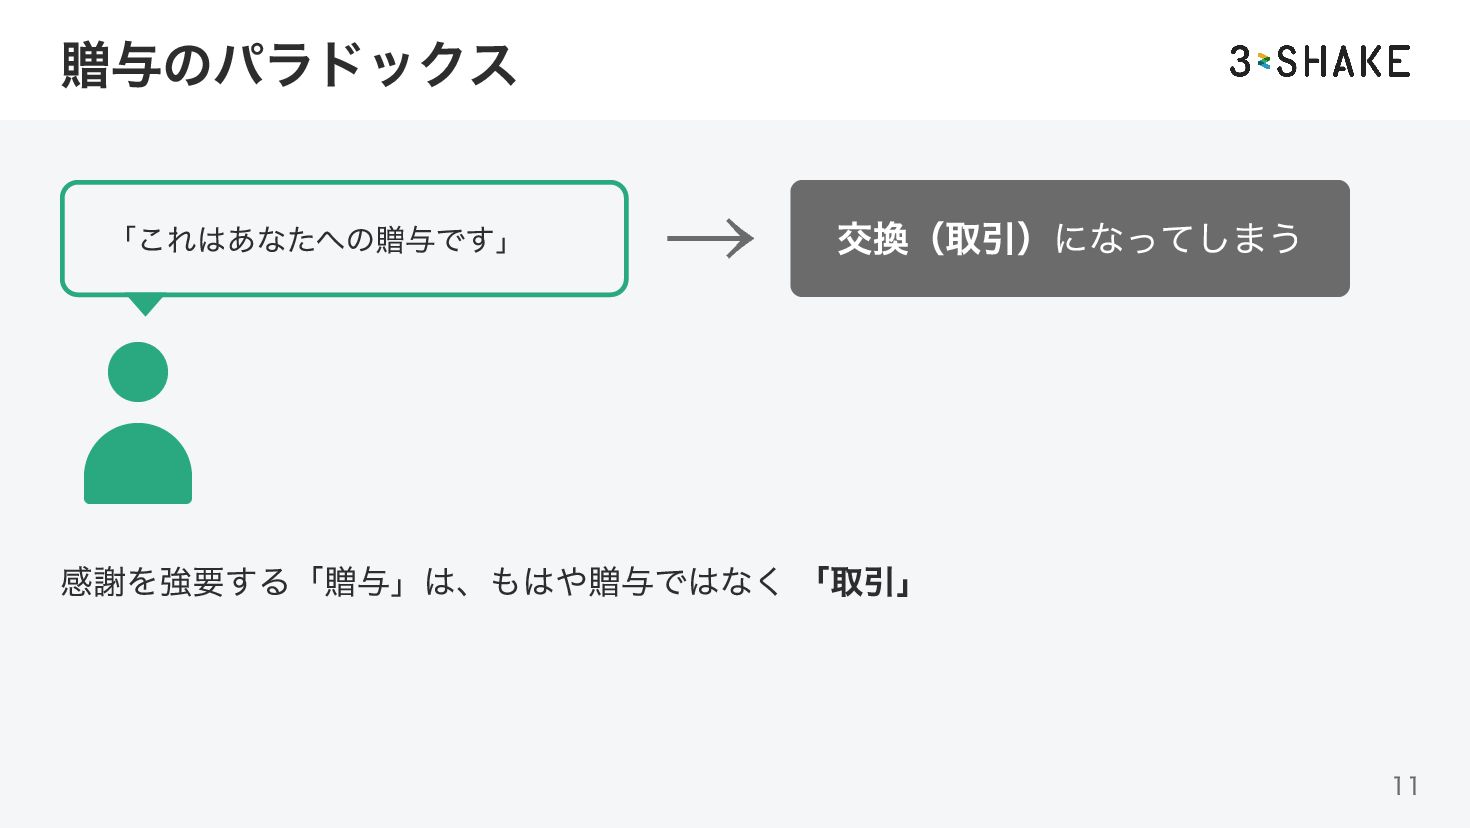This screenshot has width=1470, height=828.
Task: Click the speech bubble's triangular tail
Action: (145, 304)
